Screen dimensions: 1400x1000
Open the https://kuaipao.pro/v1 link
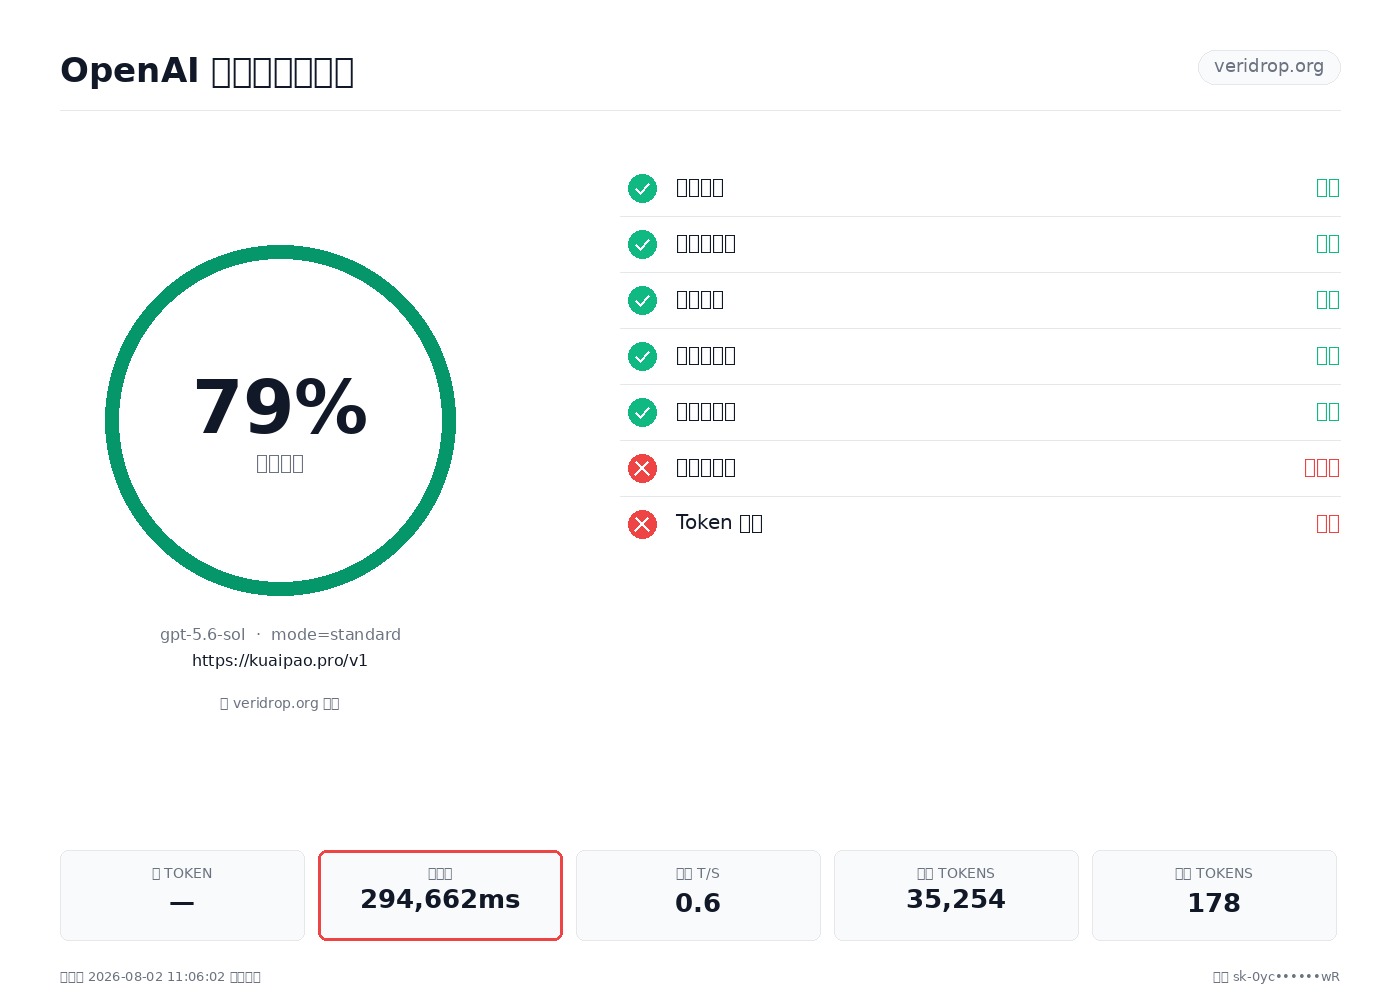pos(280,661)
